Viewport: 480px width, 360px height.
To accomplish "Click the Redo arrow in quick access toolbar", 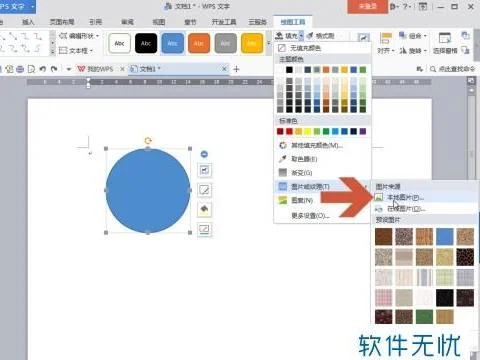I will (54, 69).
